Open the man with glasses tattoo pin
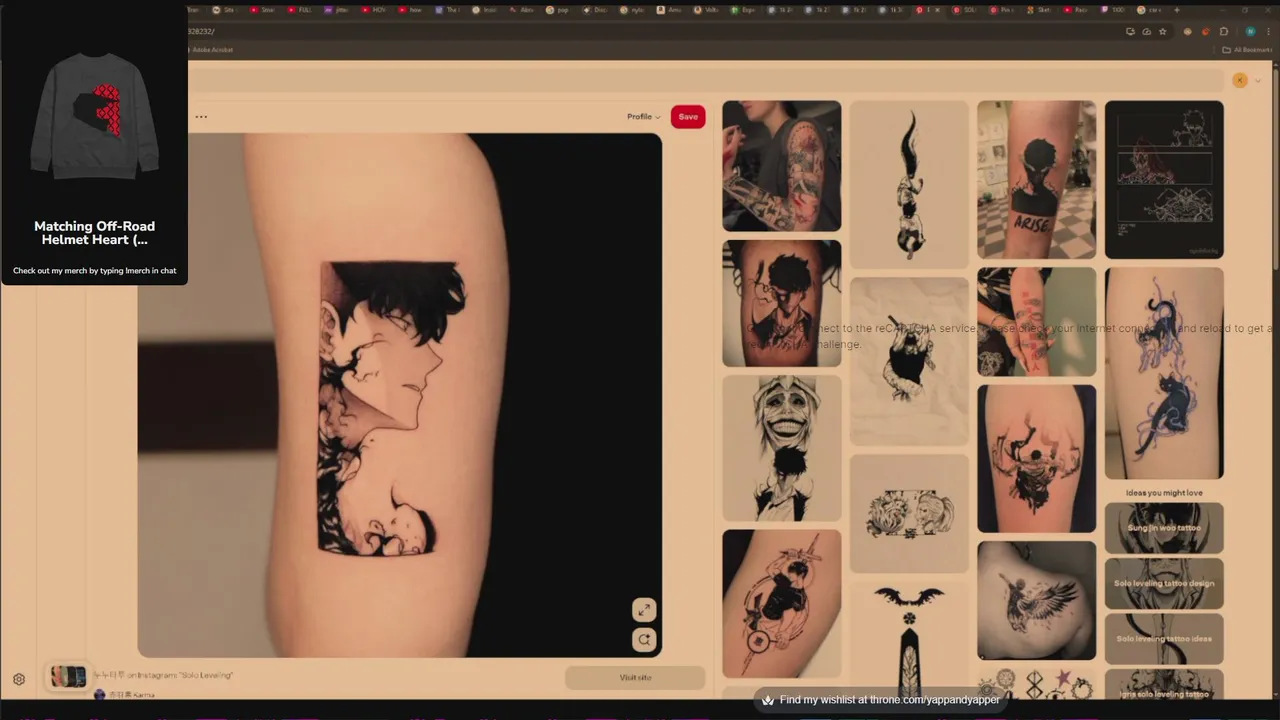Image resolution: width=1280 pixels, height=720 pixels. (x=781, y=303)
